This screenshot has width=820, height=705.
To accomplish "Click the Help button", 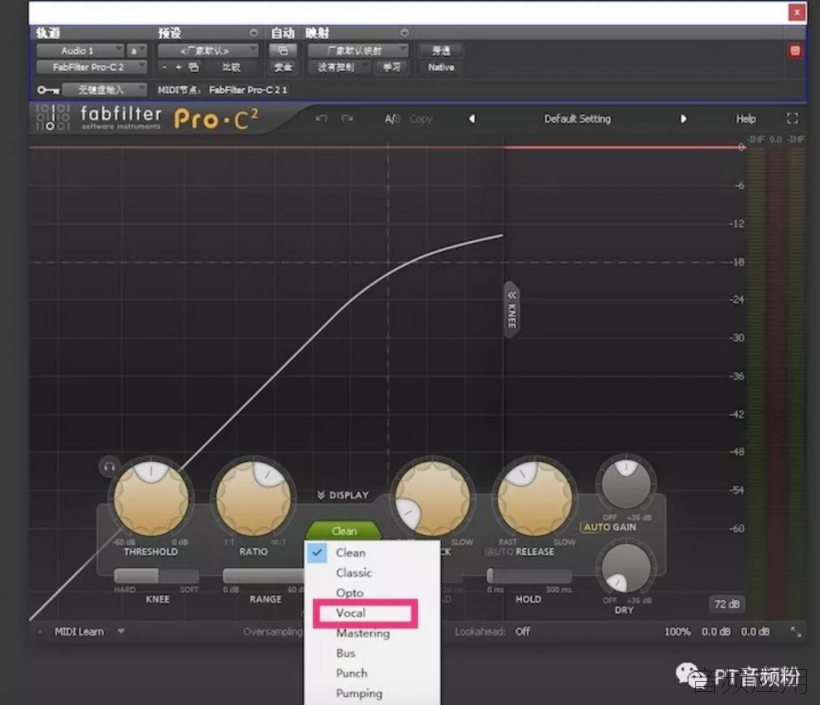I will (x=746, y=119).
